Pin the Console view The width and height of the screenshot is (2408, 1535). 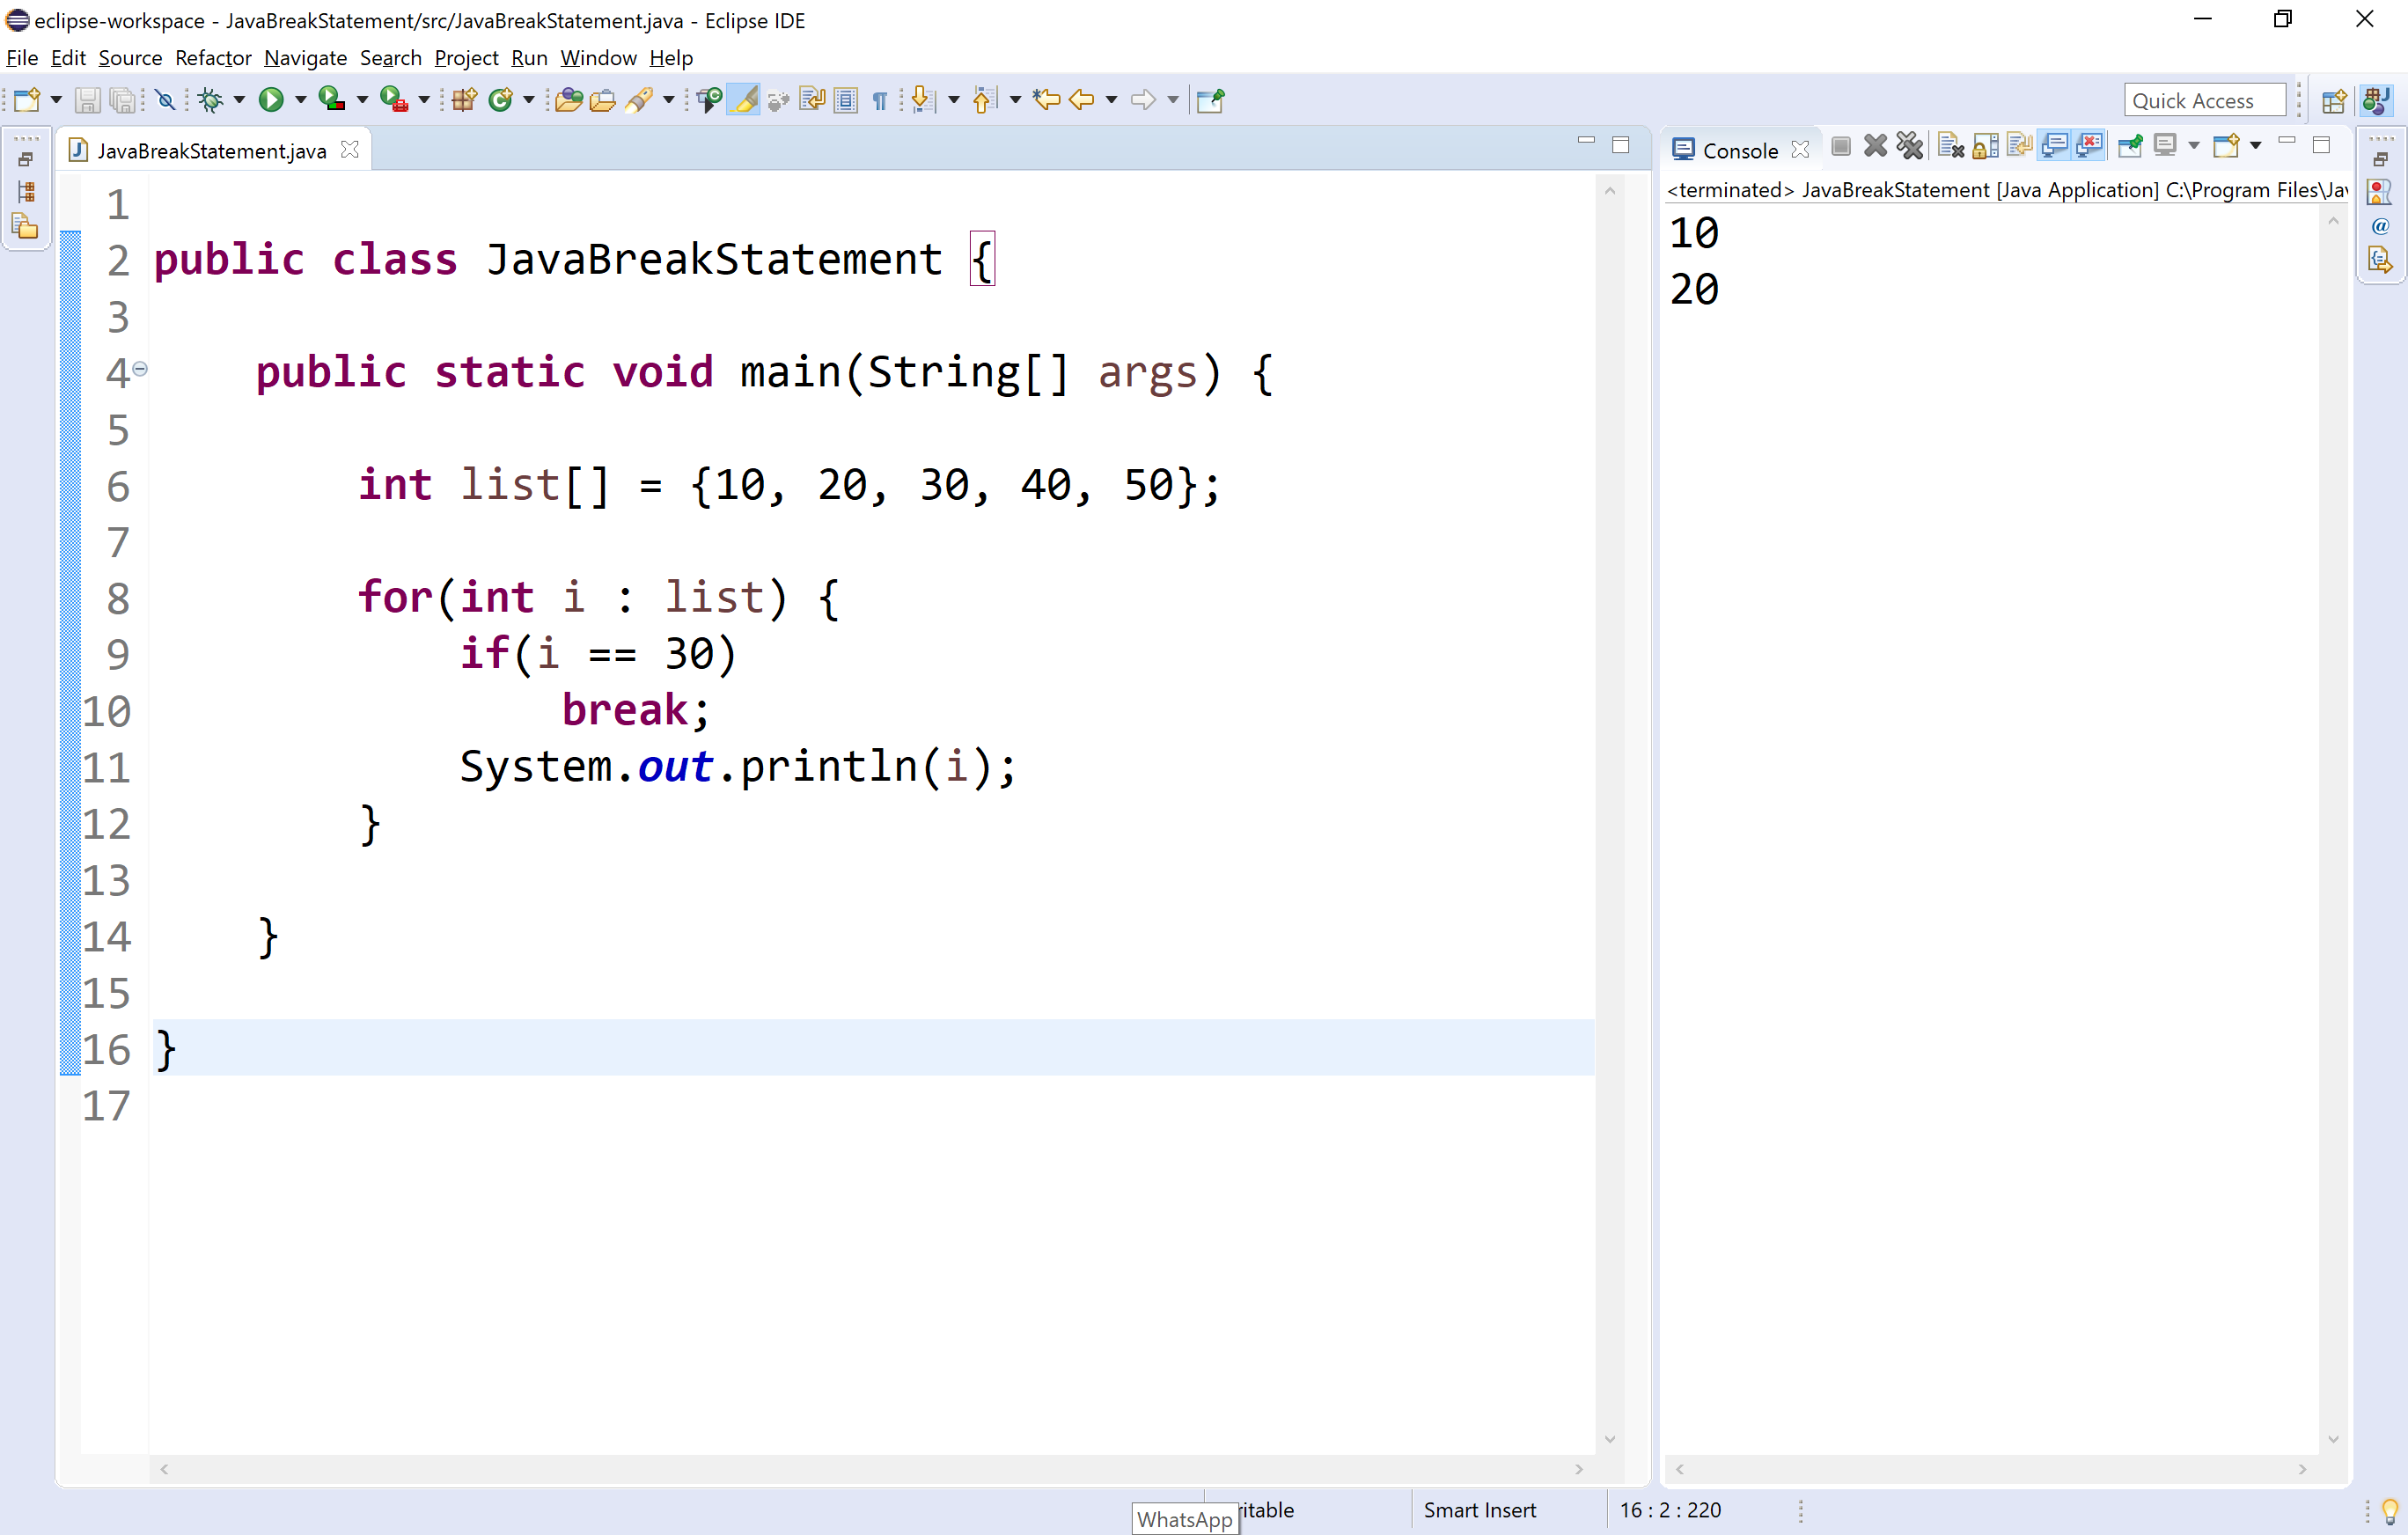coord(2130,145)
